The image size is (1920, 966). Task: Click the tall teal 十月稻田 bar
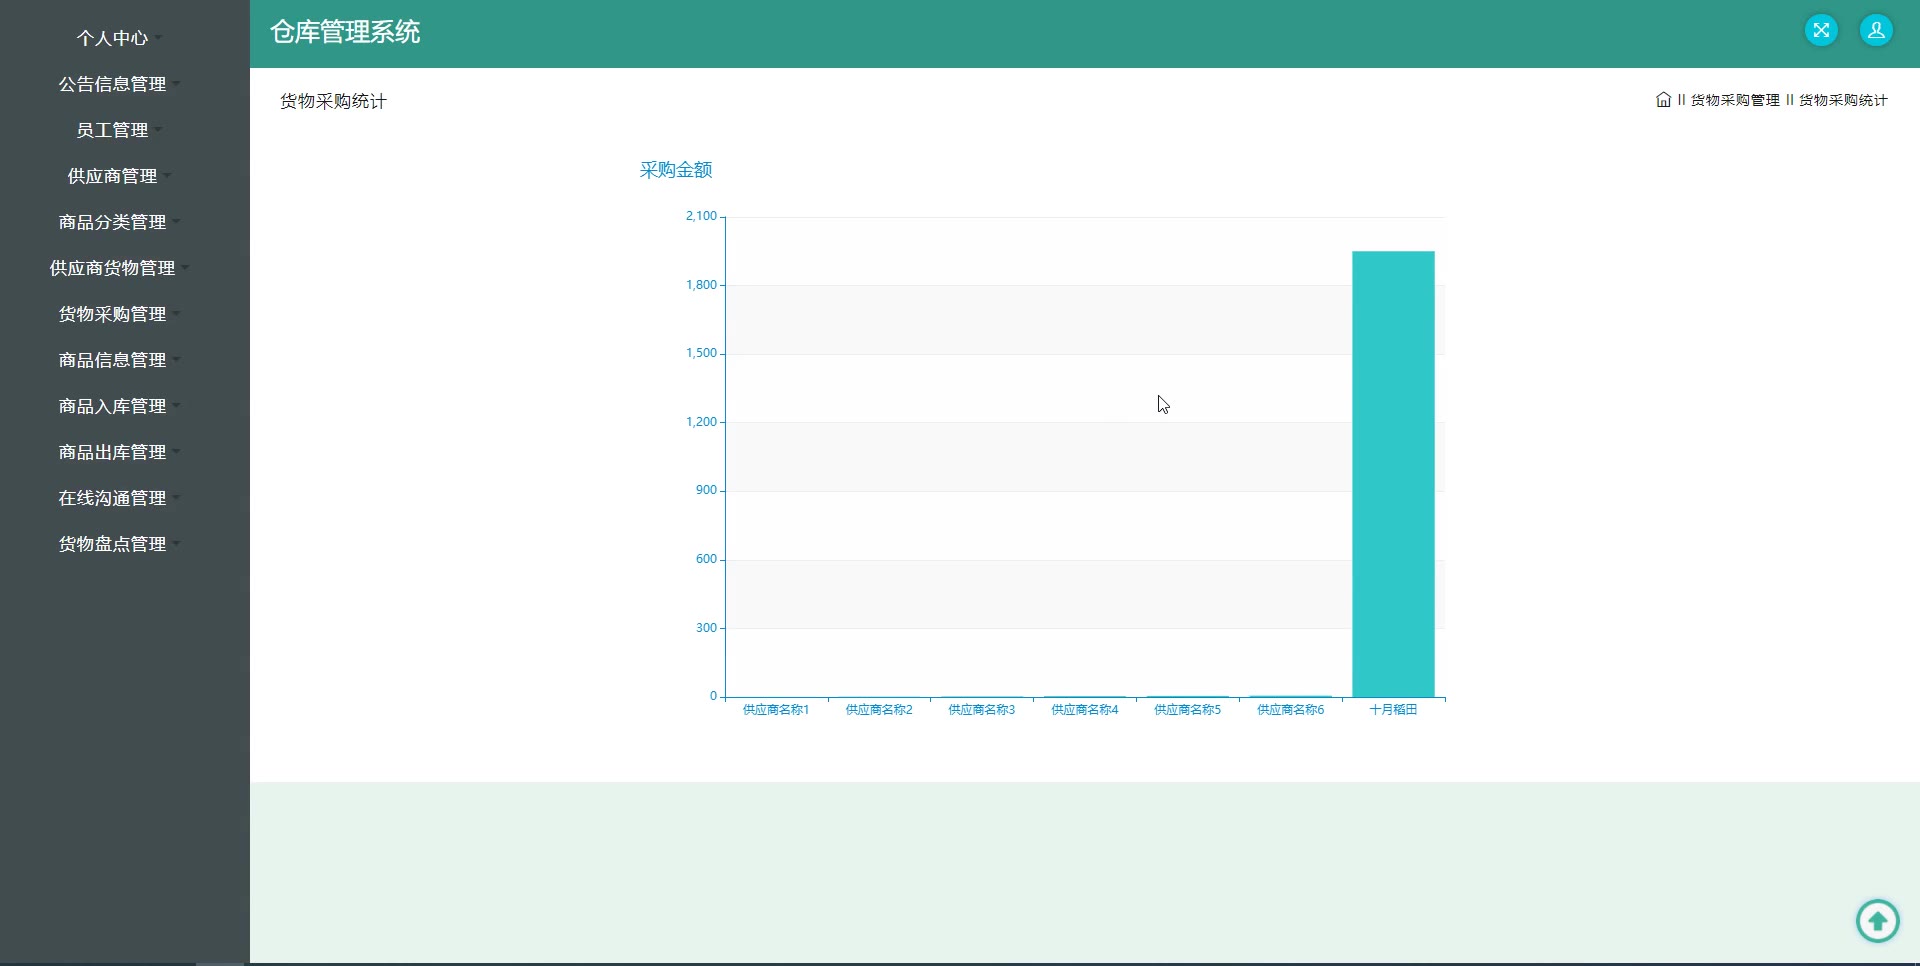[1393, 474]
